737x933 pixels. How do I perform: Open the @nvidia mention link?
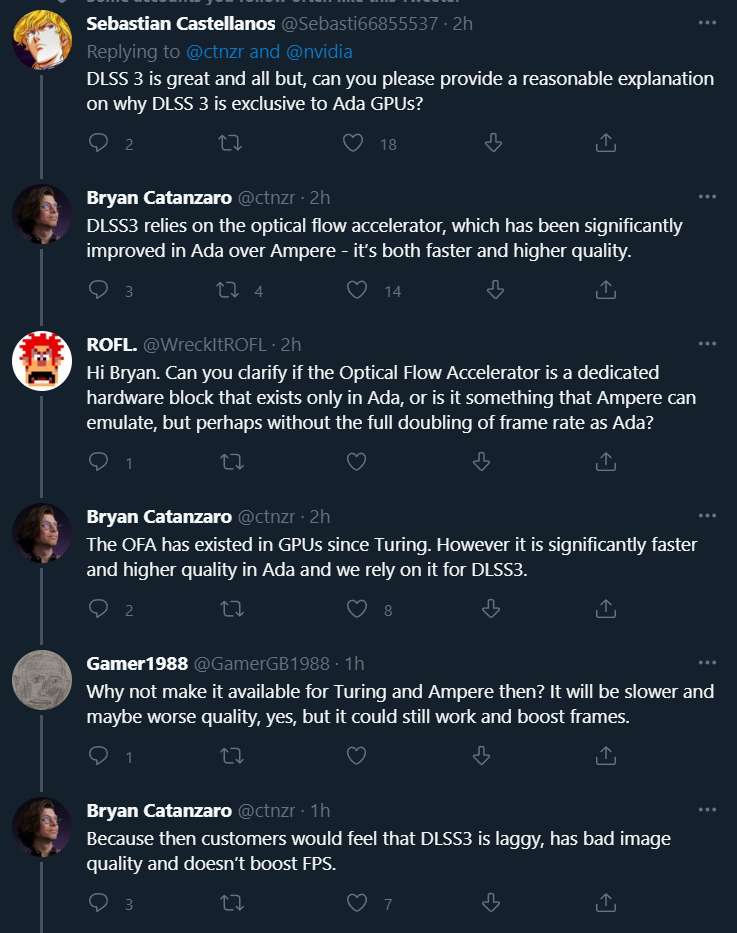coord(319,52)
